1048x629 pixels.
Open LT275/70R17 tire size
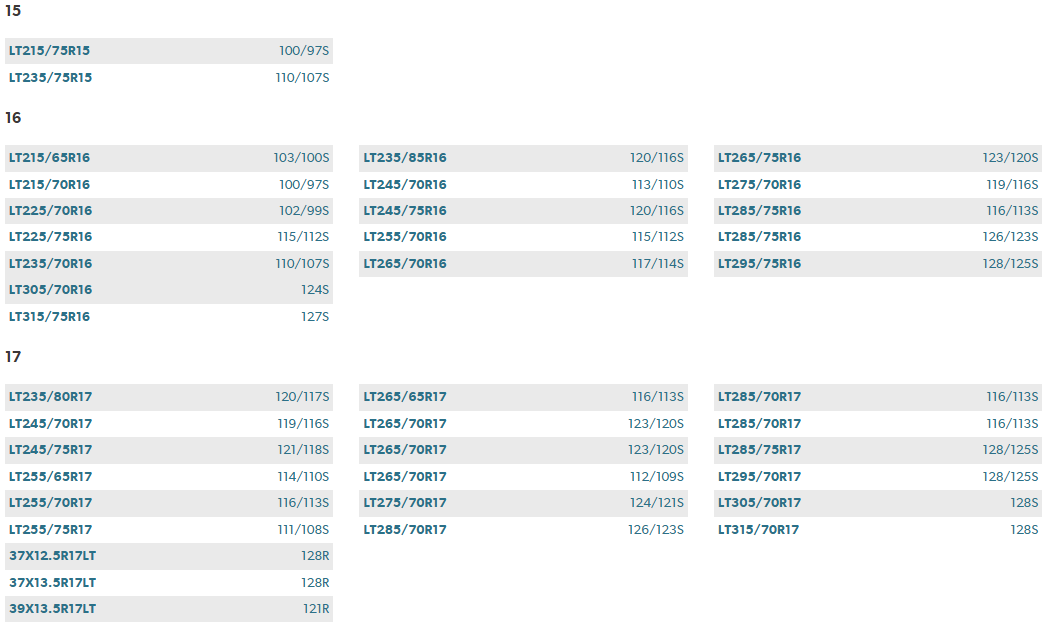405,503
